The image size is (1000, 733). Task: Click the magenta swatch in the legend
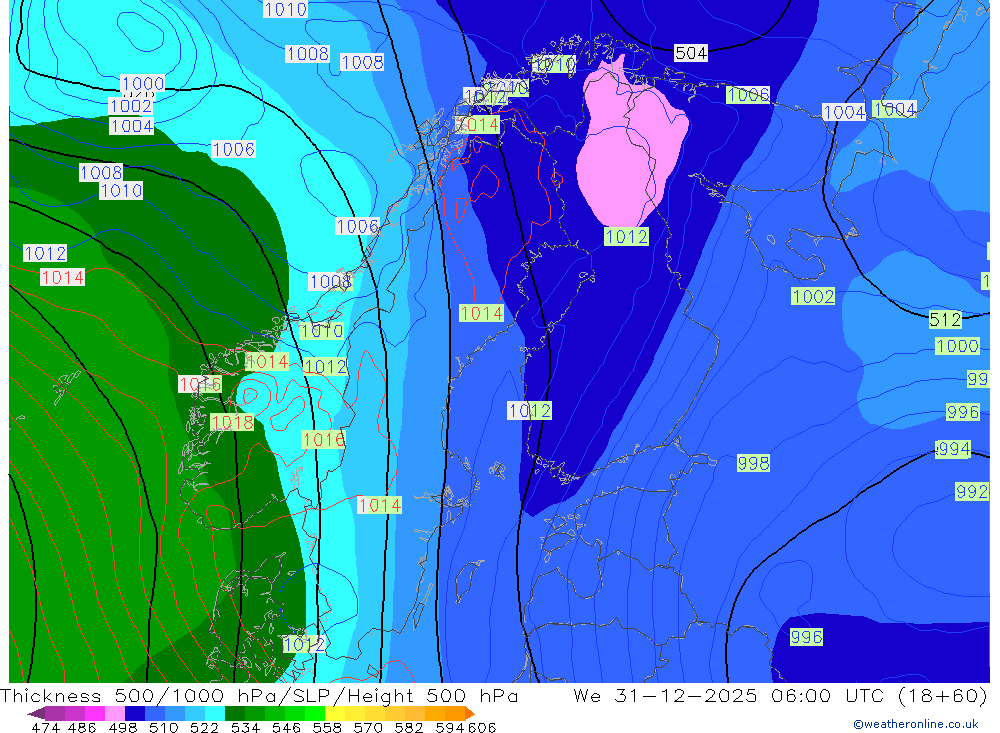click(95, 713)
